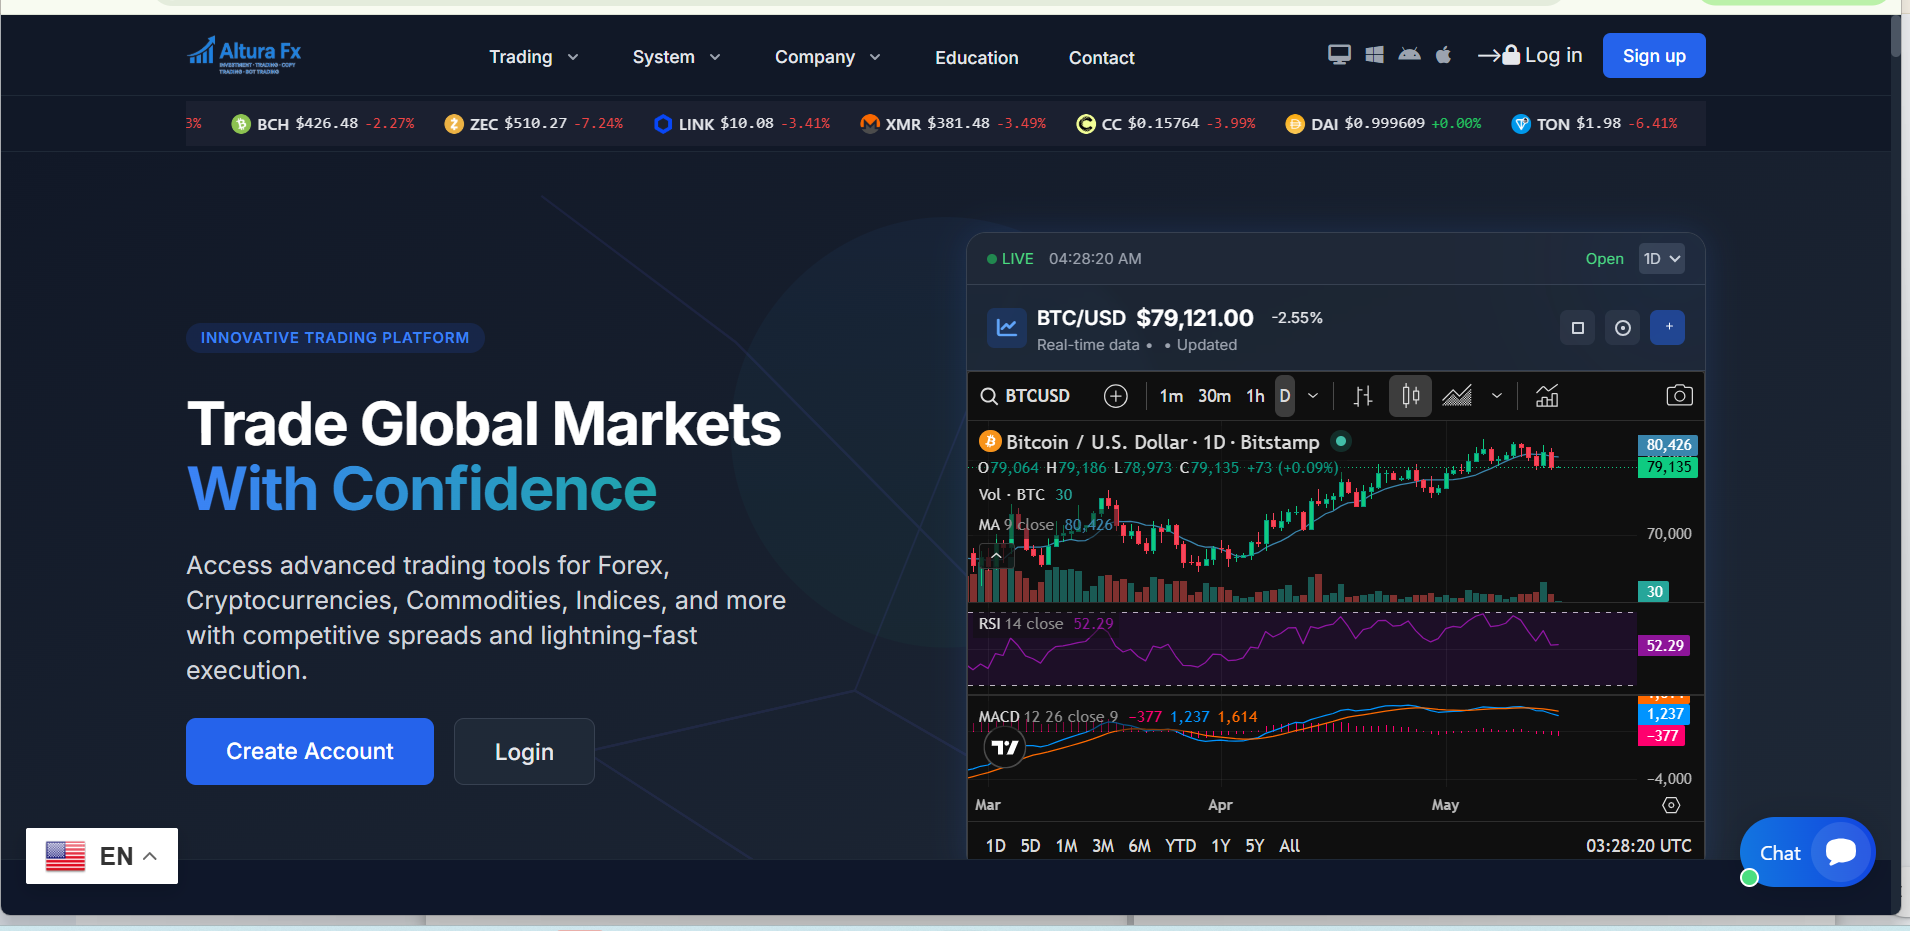Click the TON ticker coin icon

(1521, 124)
